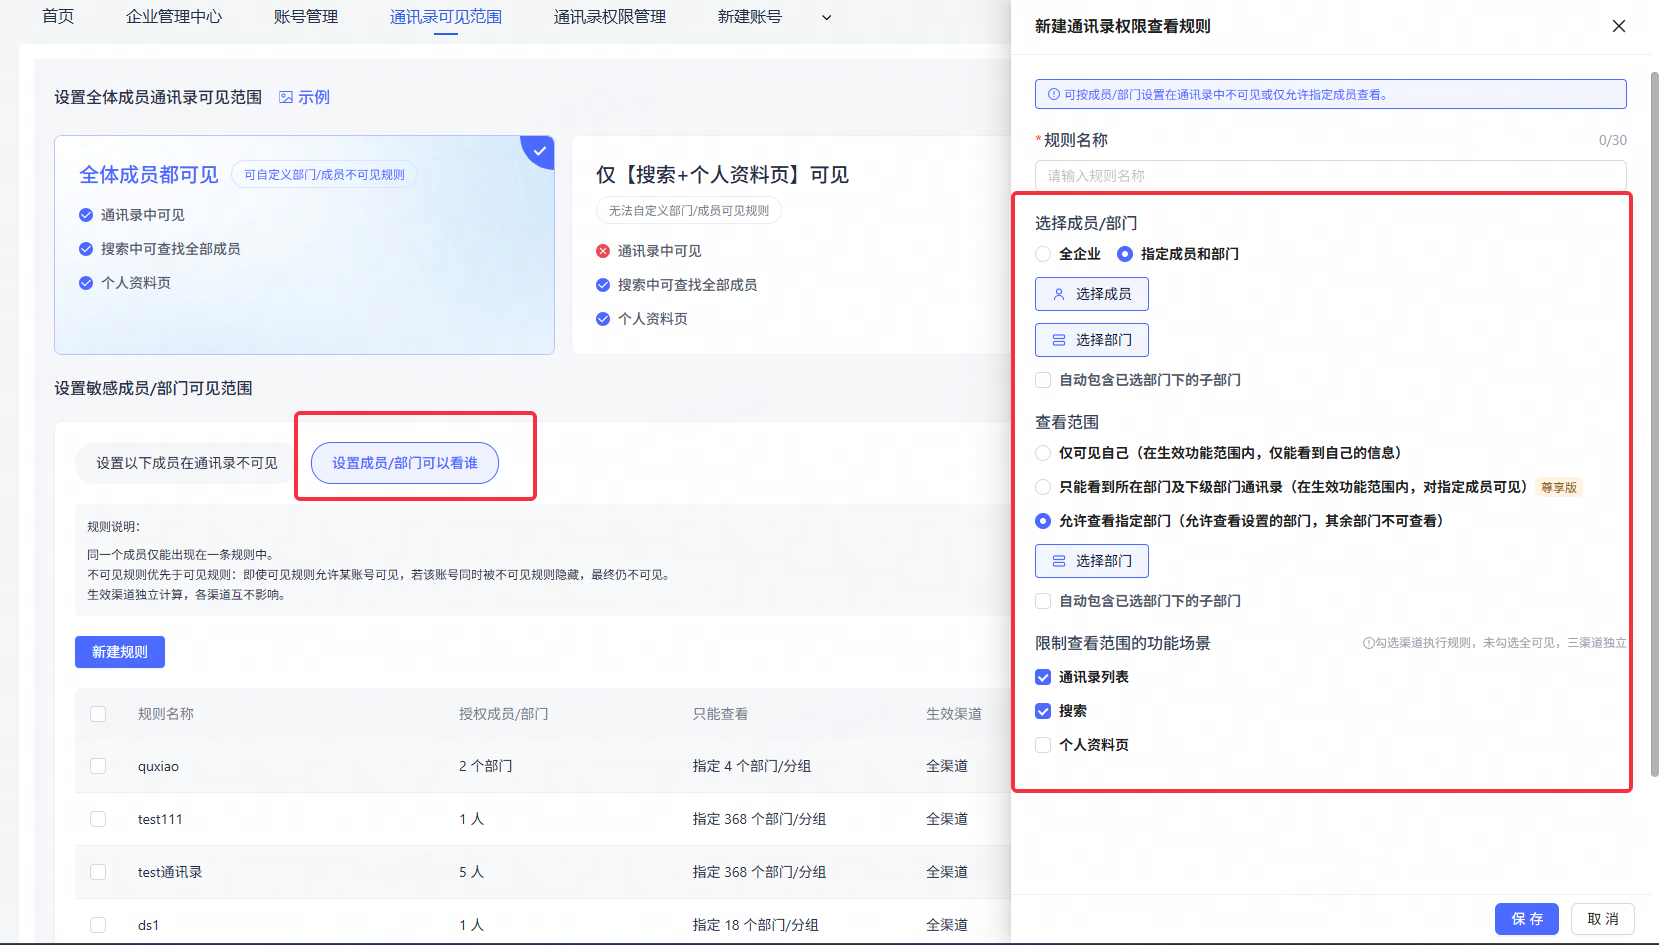Check 自动包含已选部门下的子部门 under 选择成员/部门
This screenshot has width=1659, height=945.
pos(1043,380)
